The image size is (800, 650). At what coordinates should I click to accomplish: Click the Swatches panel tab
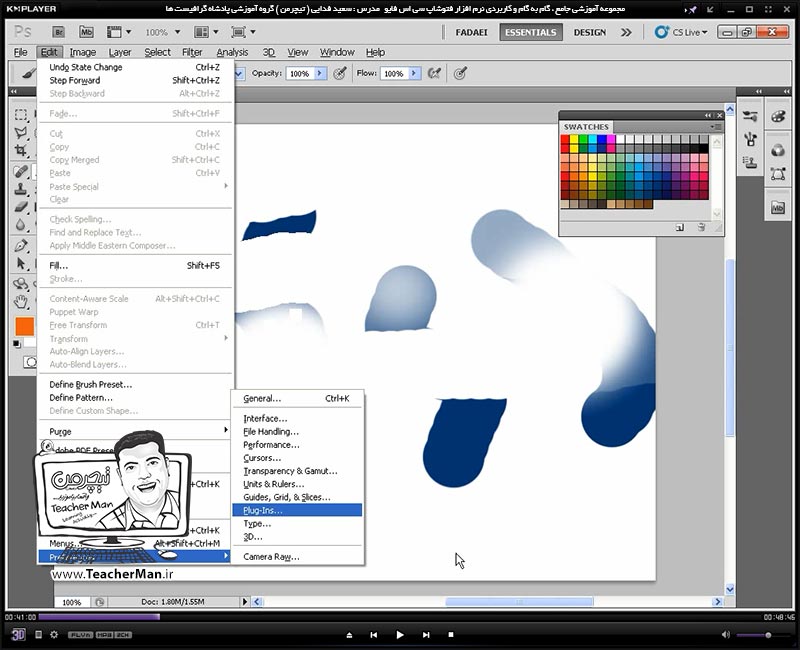coord(586,127)
